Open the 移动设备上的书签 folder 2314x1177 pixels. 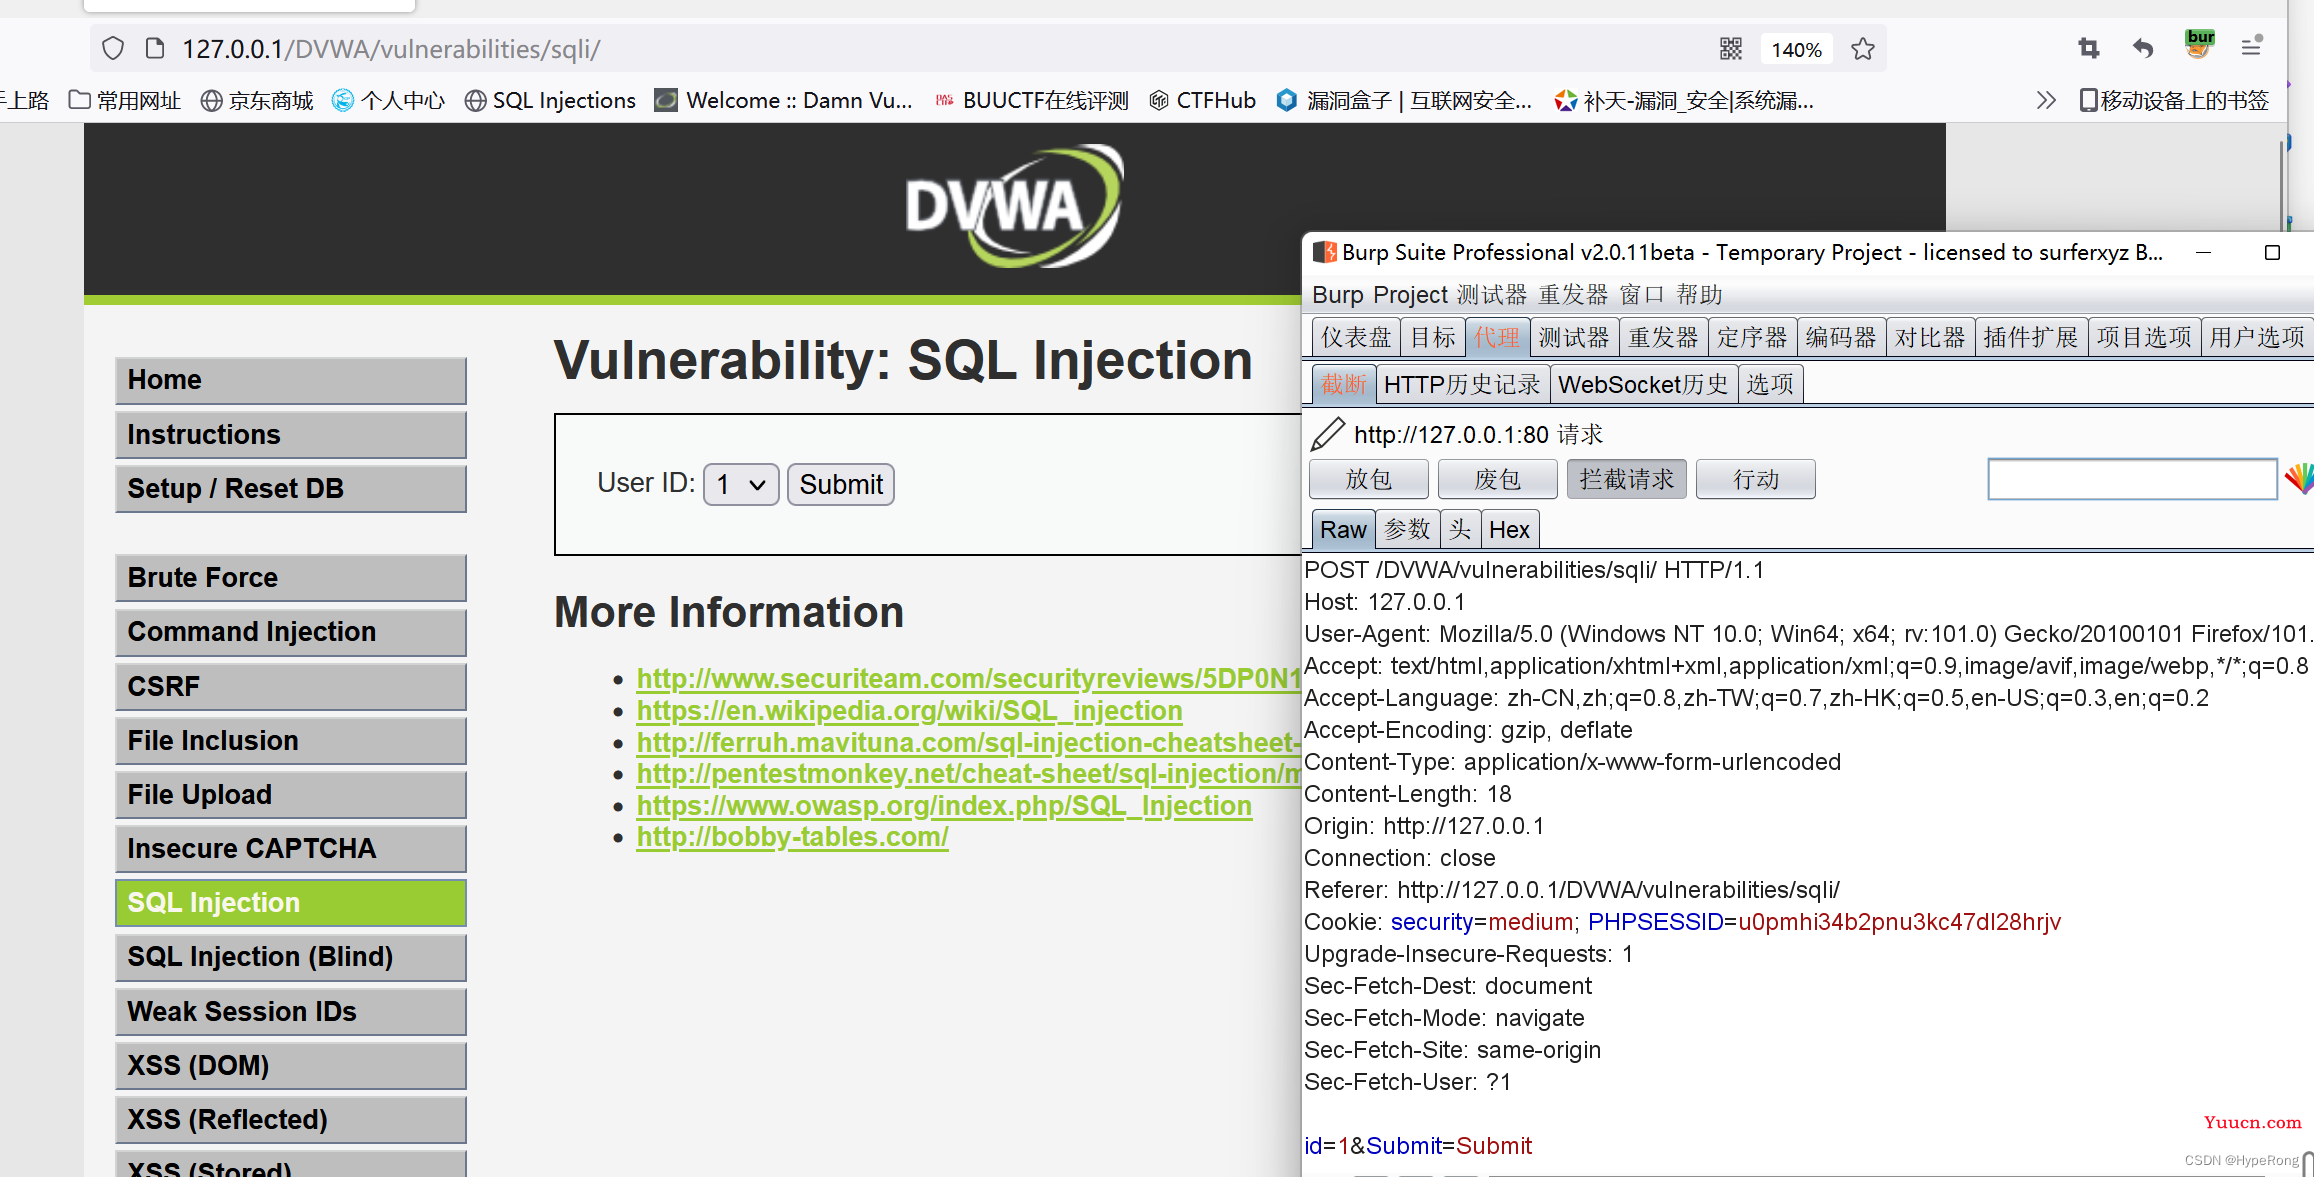2174,100
